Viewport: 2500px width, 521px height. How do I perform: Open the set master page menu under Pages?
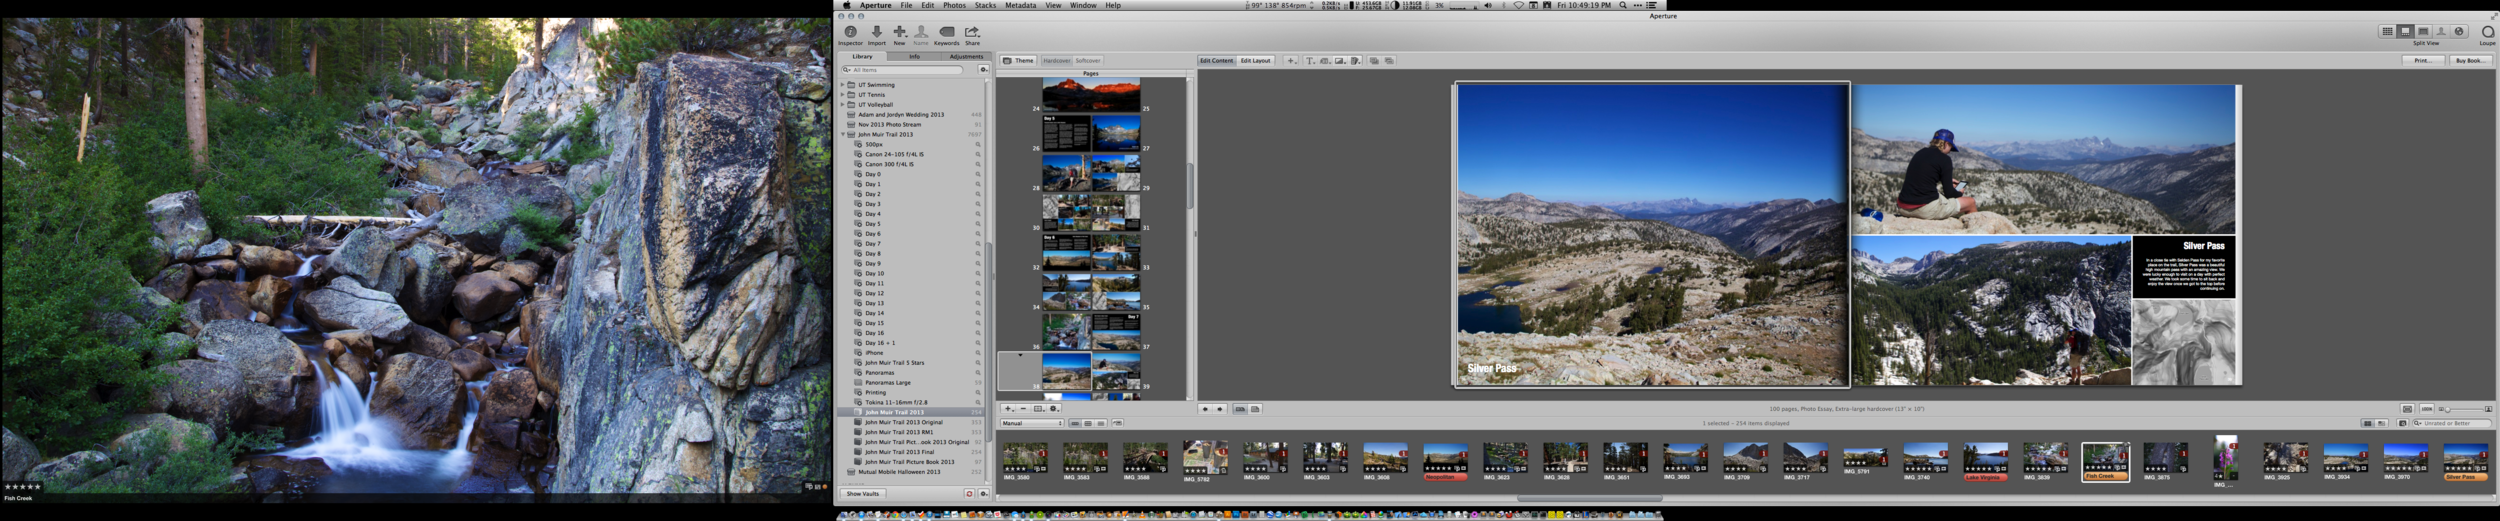[1039, 408]
